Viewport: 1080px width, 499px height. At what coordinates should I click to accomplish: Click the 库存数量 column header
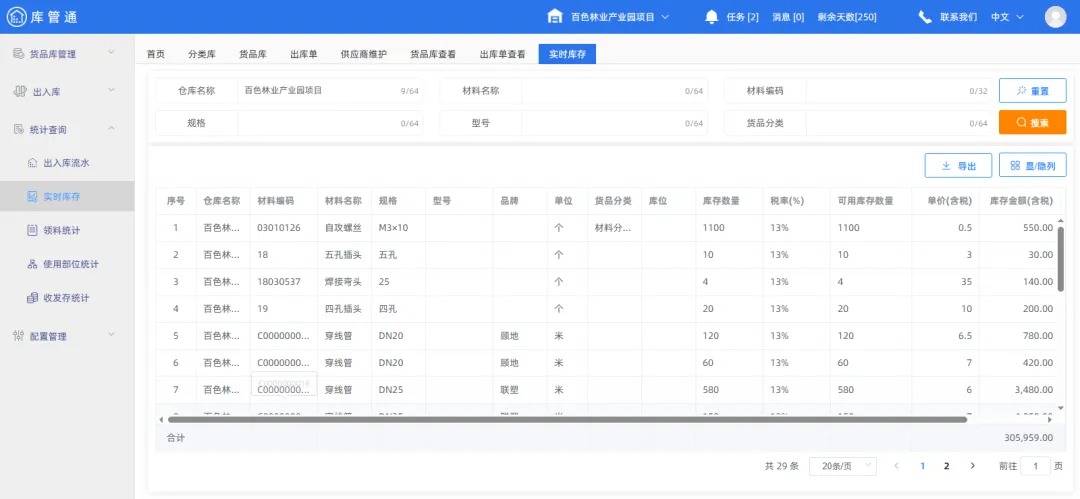(x=721, y=201)
